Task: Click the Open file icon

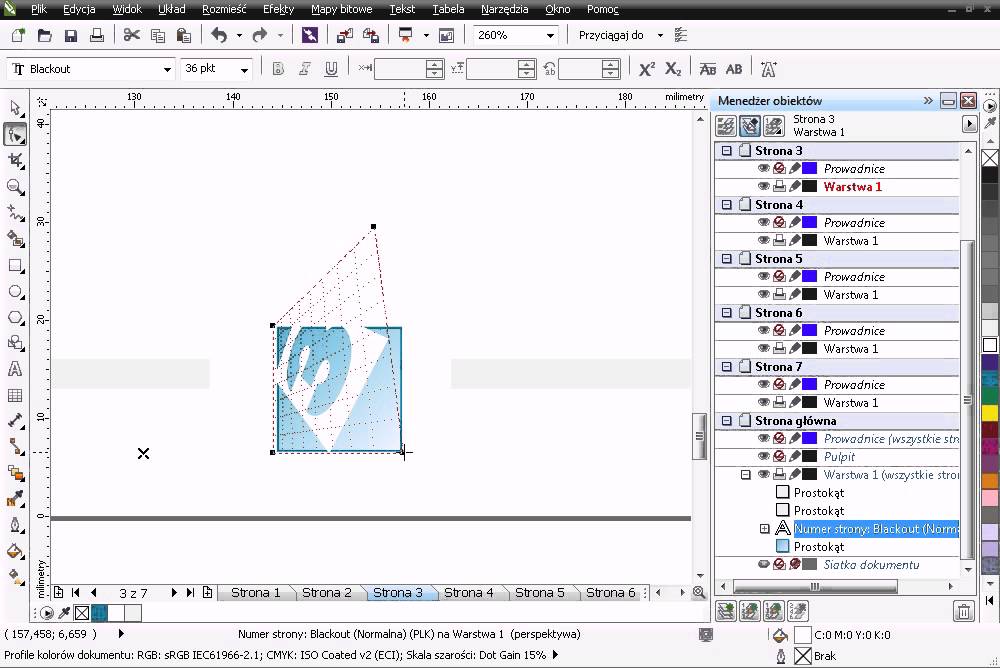Action: (45, 35)
